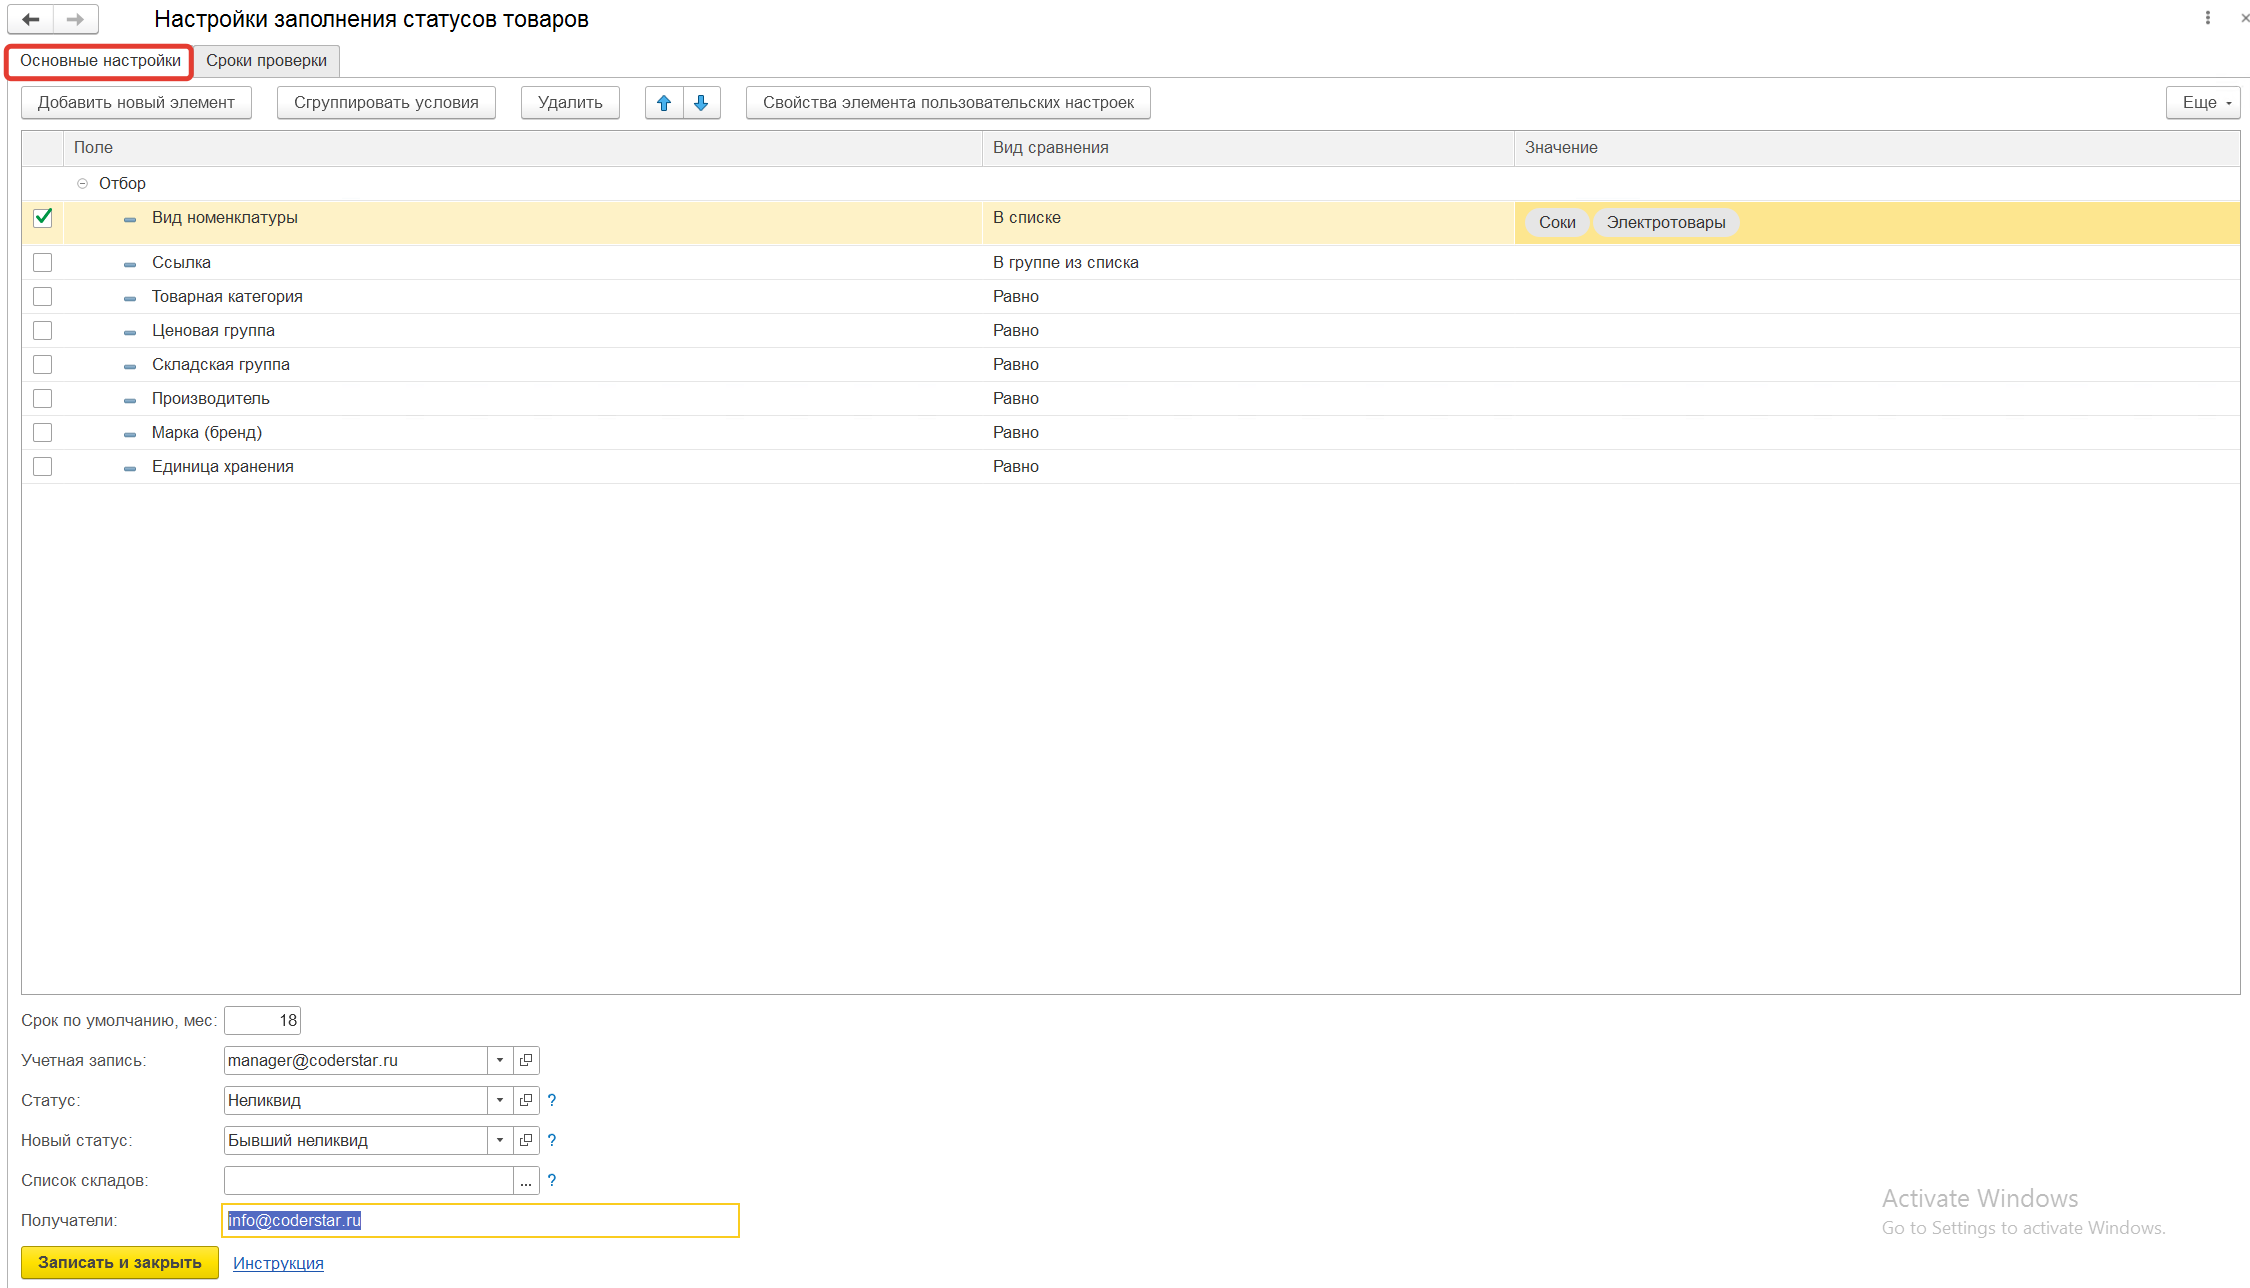Enable Марка (бренд) filter checkbox

(43, 432)
